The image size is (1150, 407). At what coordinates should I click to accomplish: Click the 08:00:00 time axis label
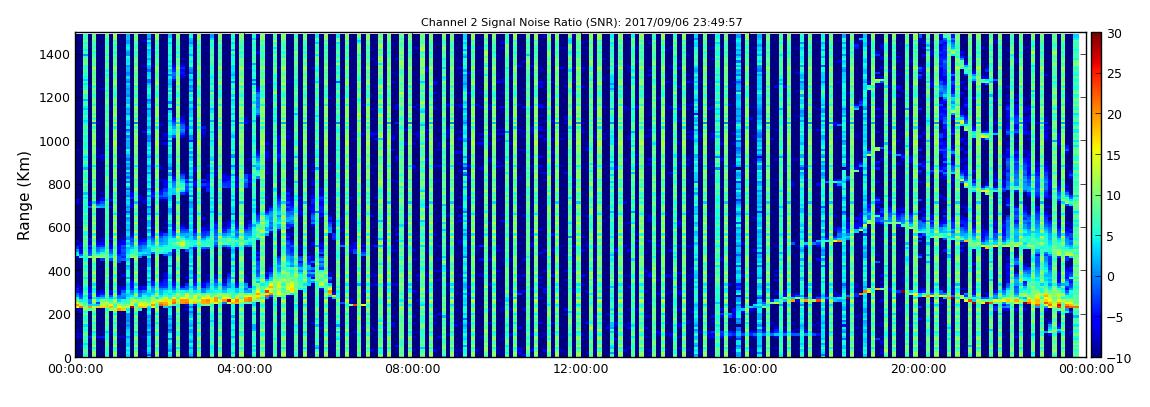(413, 369)
